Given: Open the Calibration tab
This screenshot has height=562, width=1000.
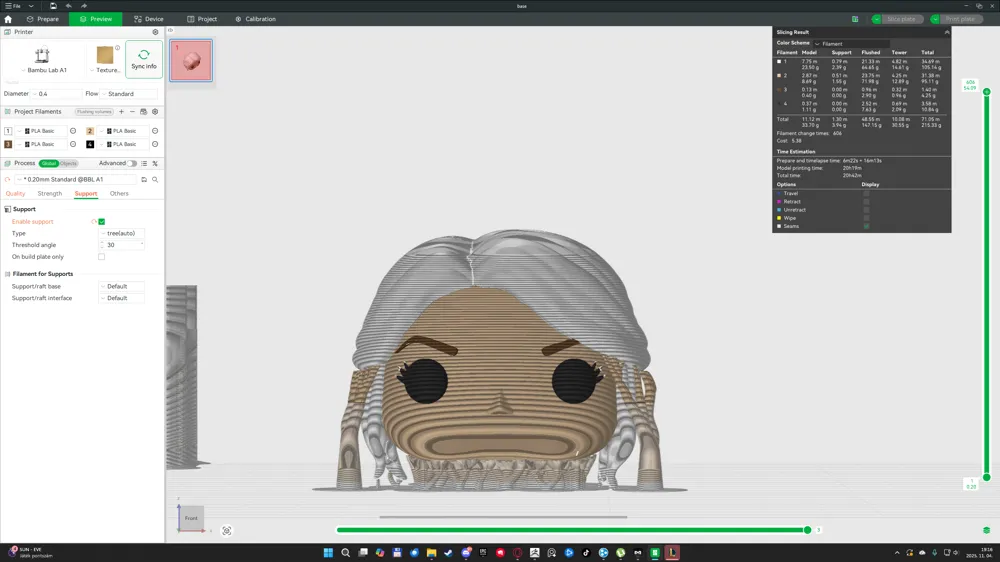Looking at the screenshot, I should tap(255, 19).
